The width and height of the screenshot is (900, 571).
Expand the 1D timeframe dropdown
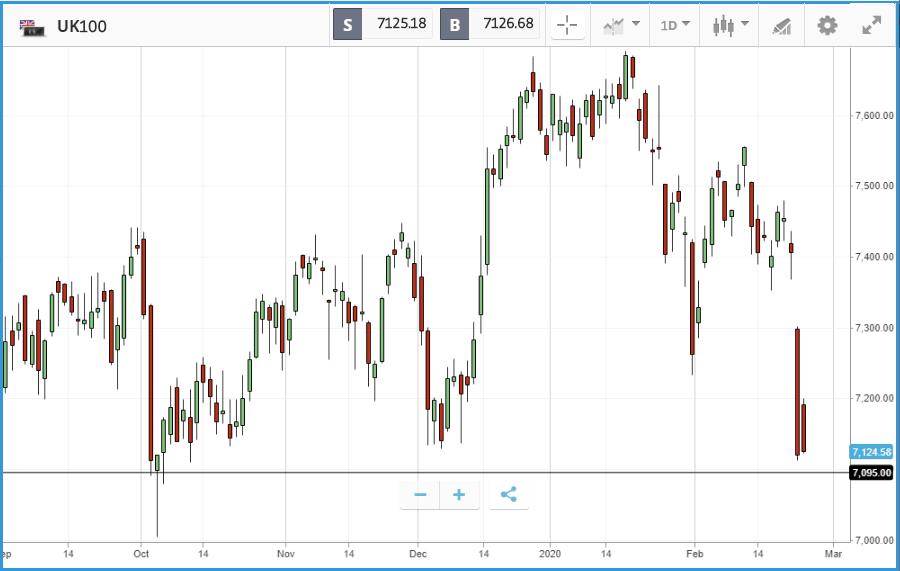[x=675, y=25]
